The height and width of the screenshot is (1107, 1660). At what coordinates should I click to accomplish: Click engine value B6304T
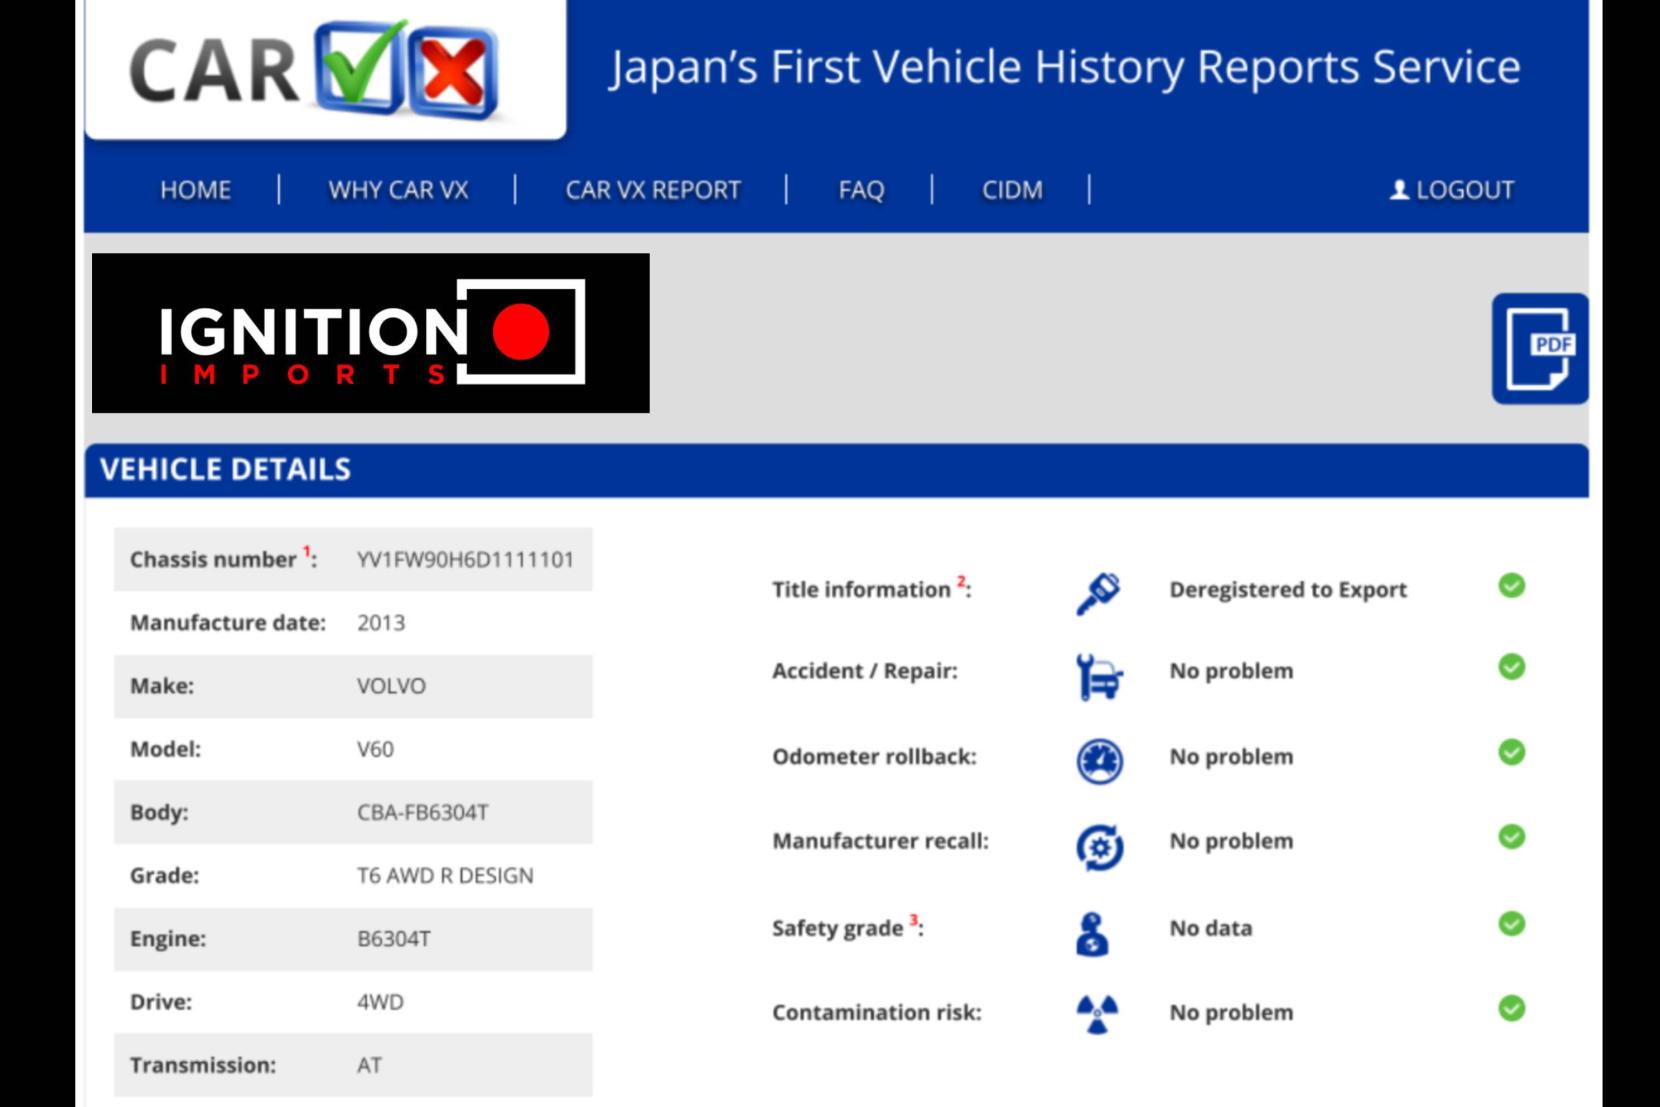394,939
